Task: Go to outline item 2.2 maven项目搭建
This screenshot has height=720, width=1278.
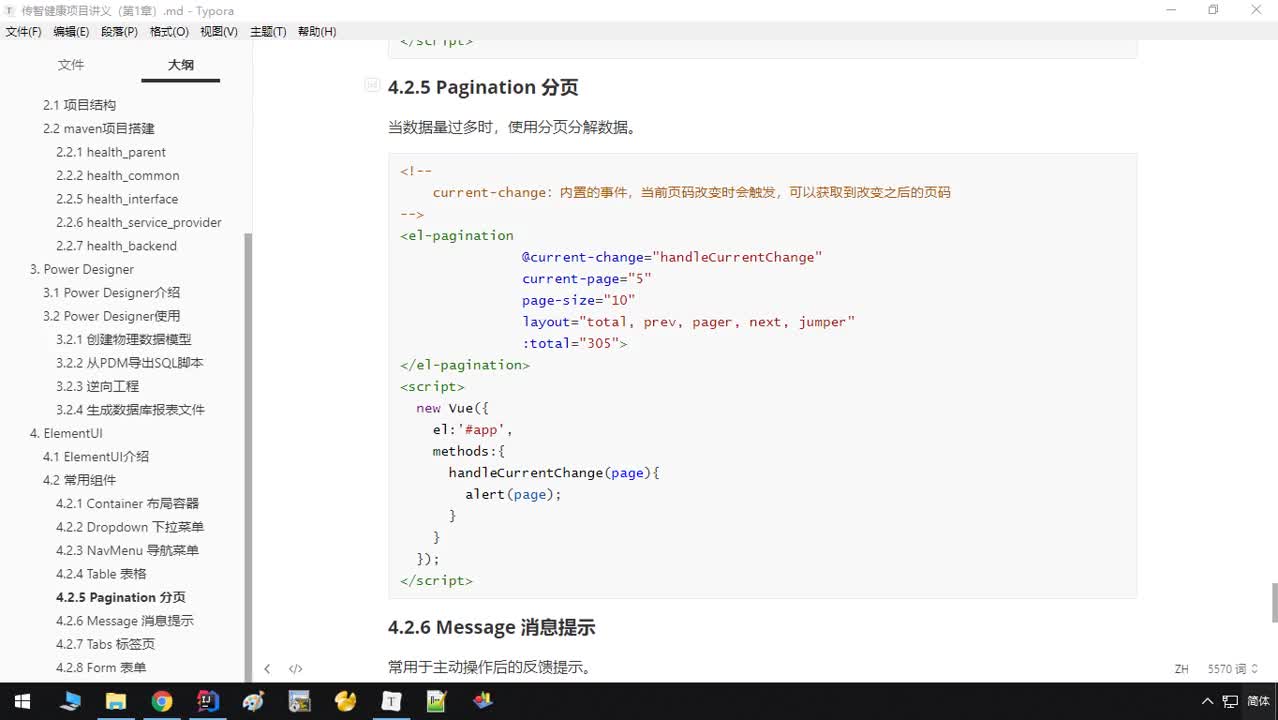Action: tap(99, 128)
